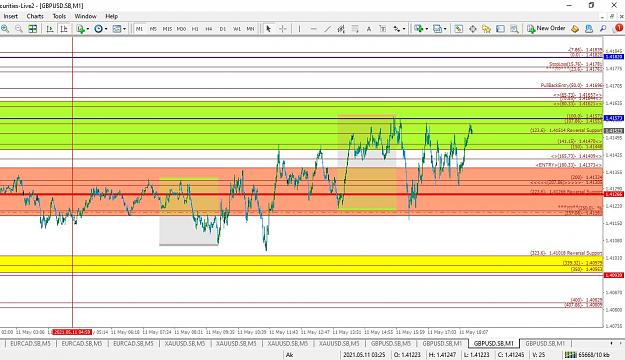Toggle the Terminal panel icon
The height and width of the screenshot is (360, 625).
pos(500,29)
